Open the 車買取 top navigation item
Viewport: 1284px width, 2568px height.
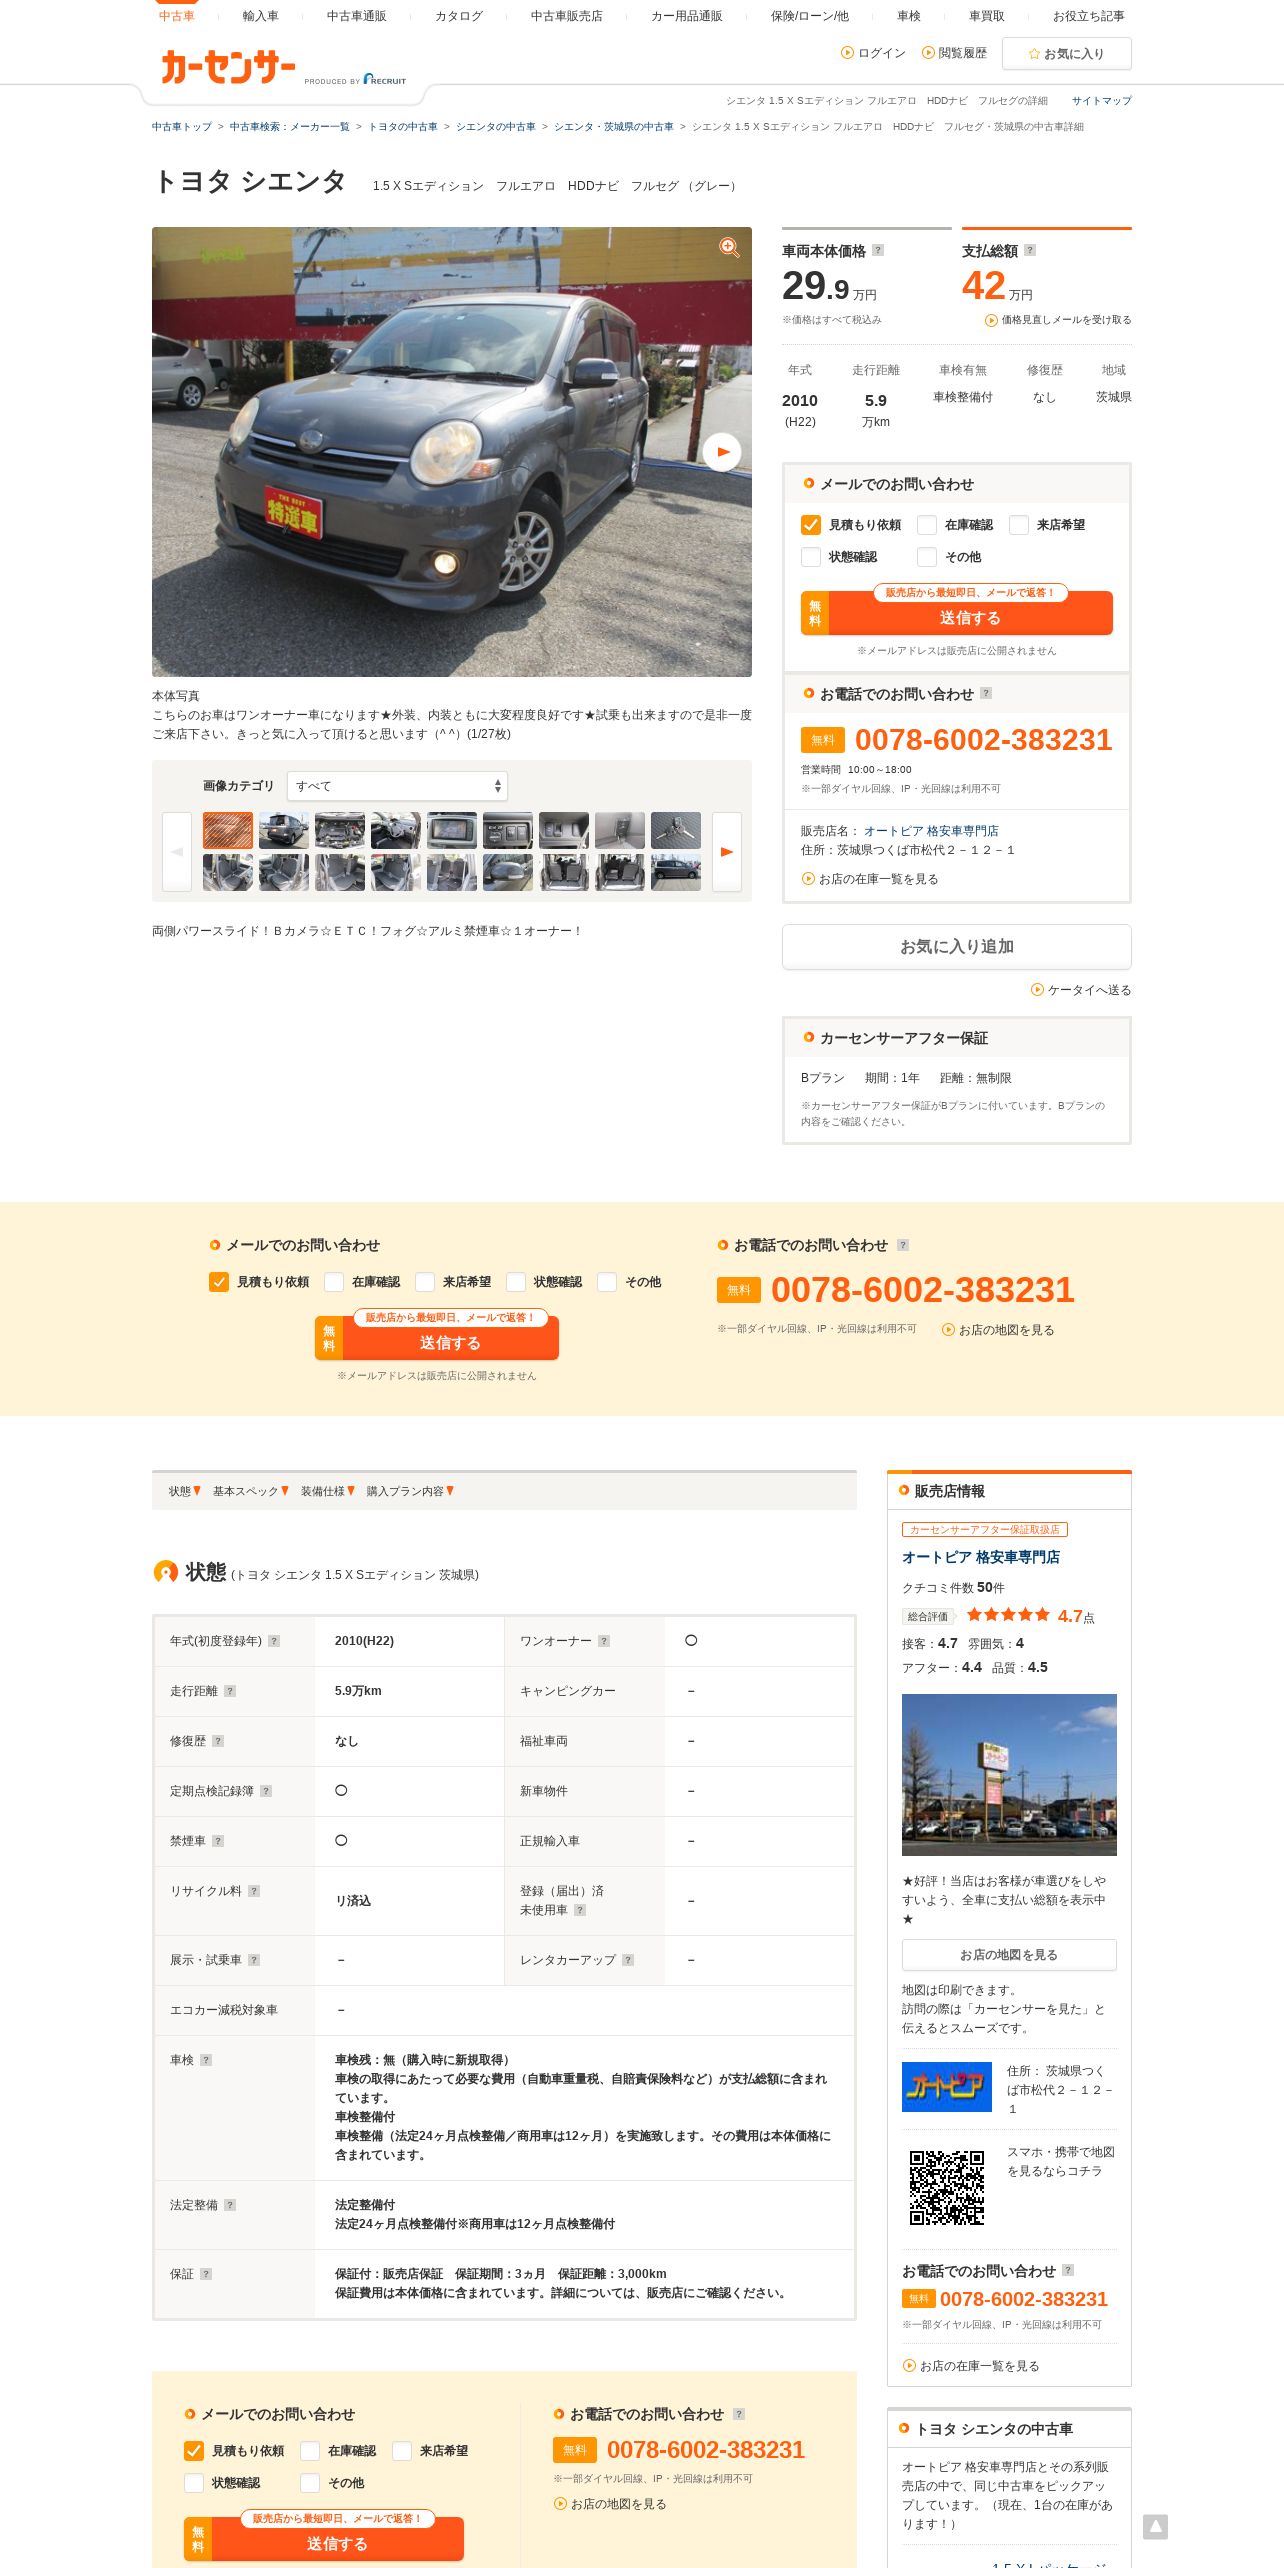pos(986,16)
